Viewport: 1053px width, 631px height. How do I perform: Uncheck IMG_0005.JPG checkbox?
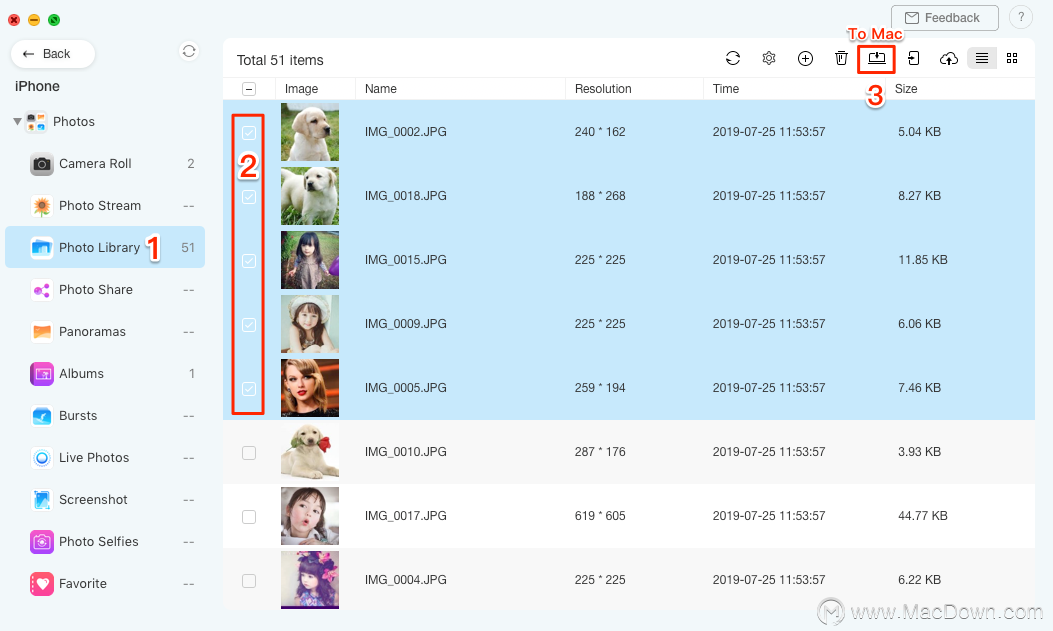(248, 389)
